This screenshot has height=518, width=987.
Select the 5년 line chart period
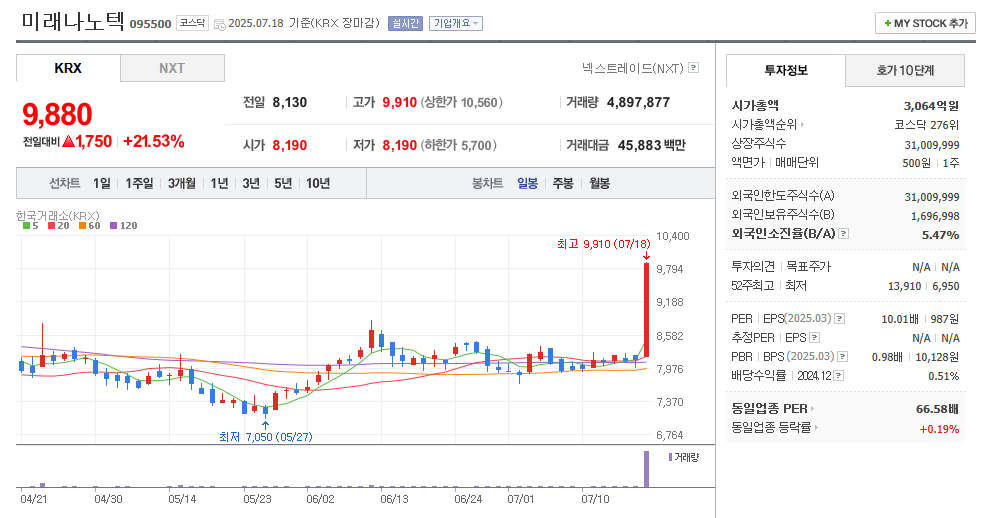283,183
